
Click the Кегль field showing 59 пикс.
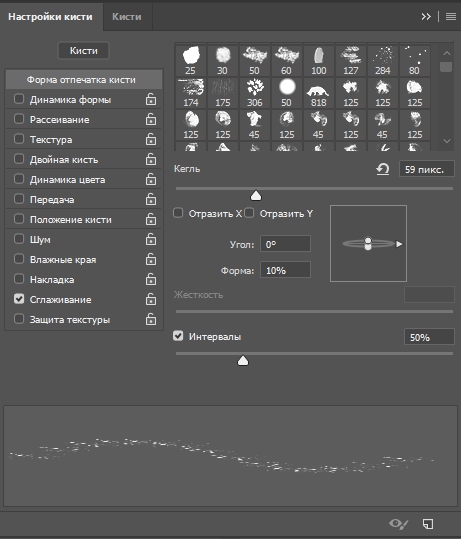click(x=427, y=169)
